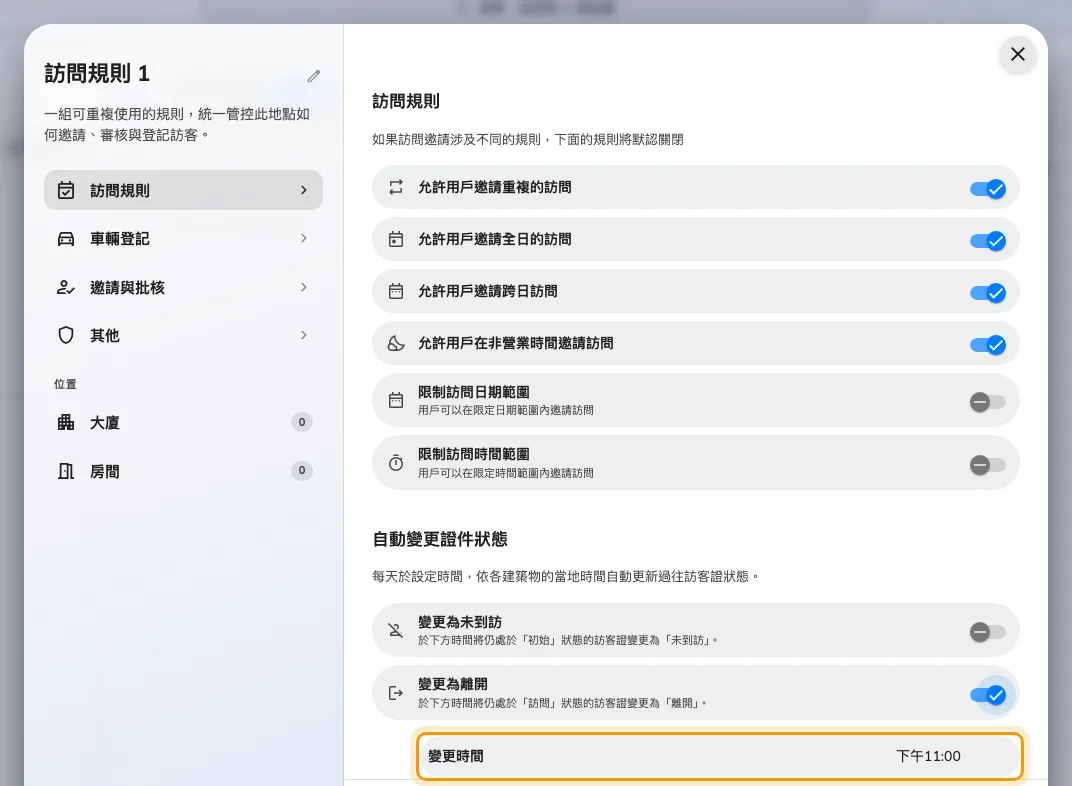Select 車輛登記 in the sidebar menu
The width and height of the screenshot is (1072, 786).
pos(183,239)
